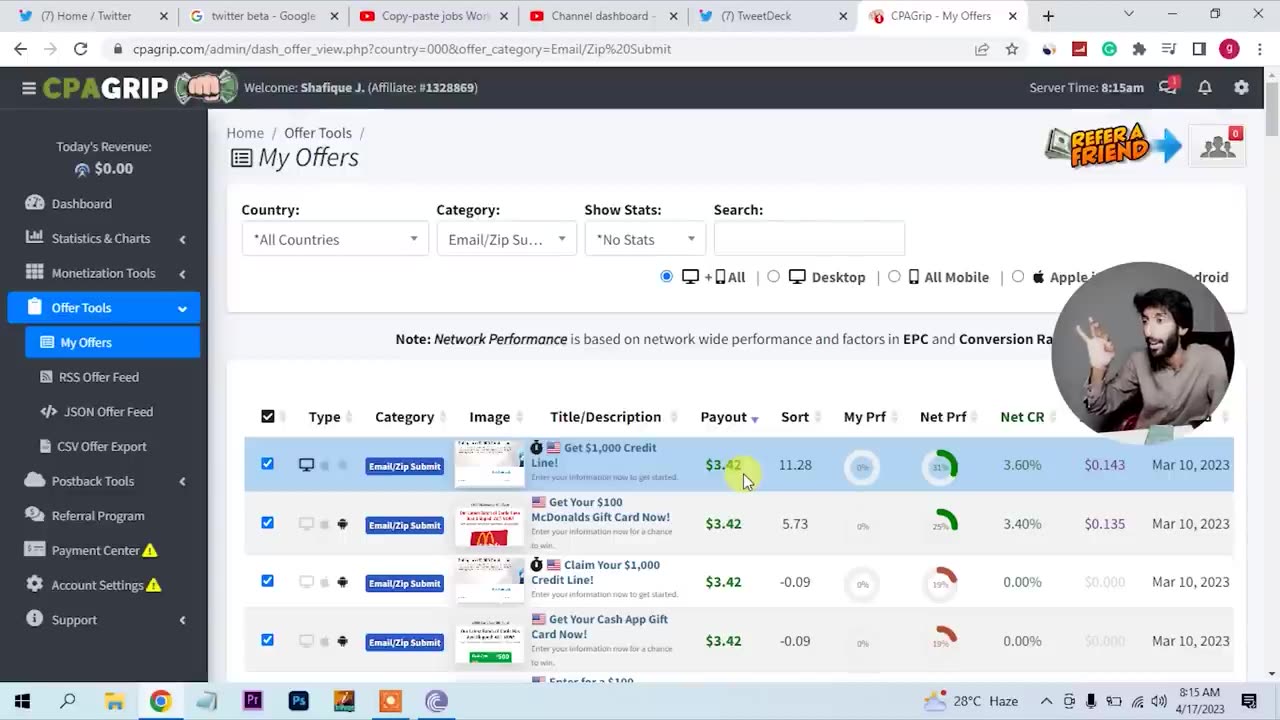This screenshot has width=1280, height=720.
Task: Open the messages icon in header
Action: [1168, 87]
